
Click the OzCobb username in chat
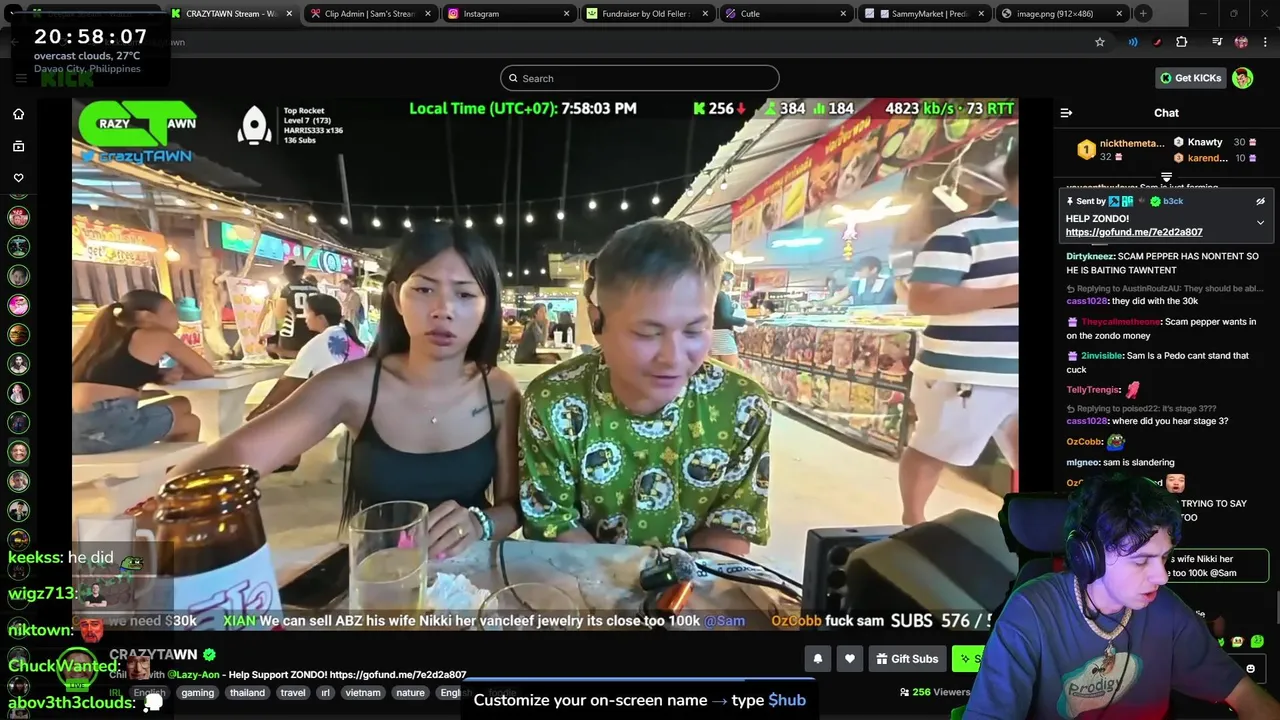click(1085, 442)
